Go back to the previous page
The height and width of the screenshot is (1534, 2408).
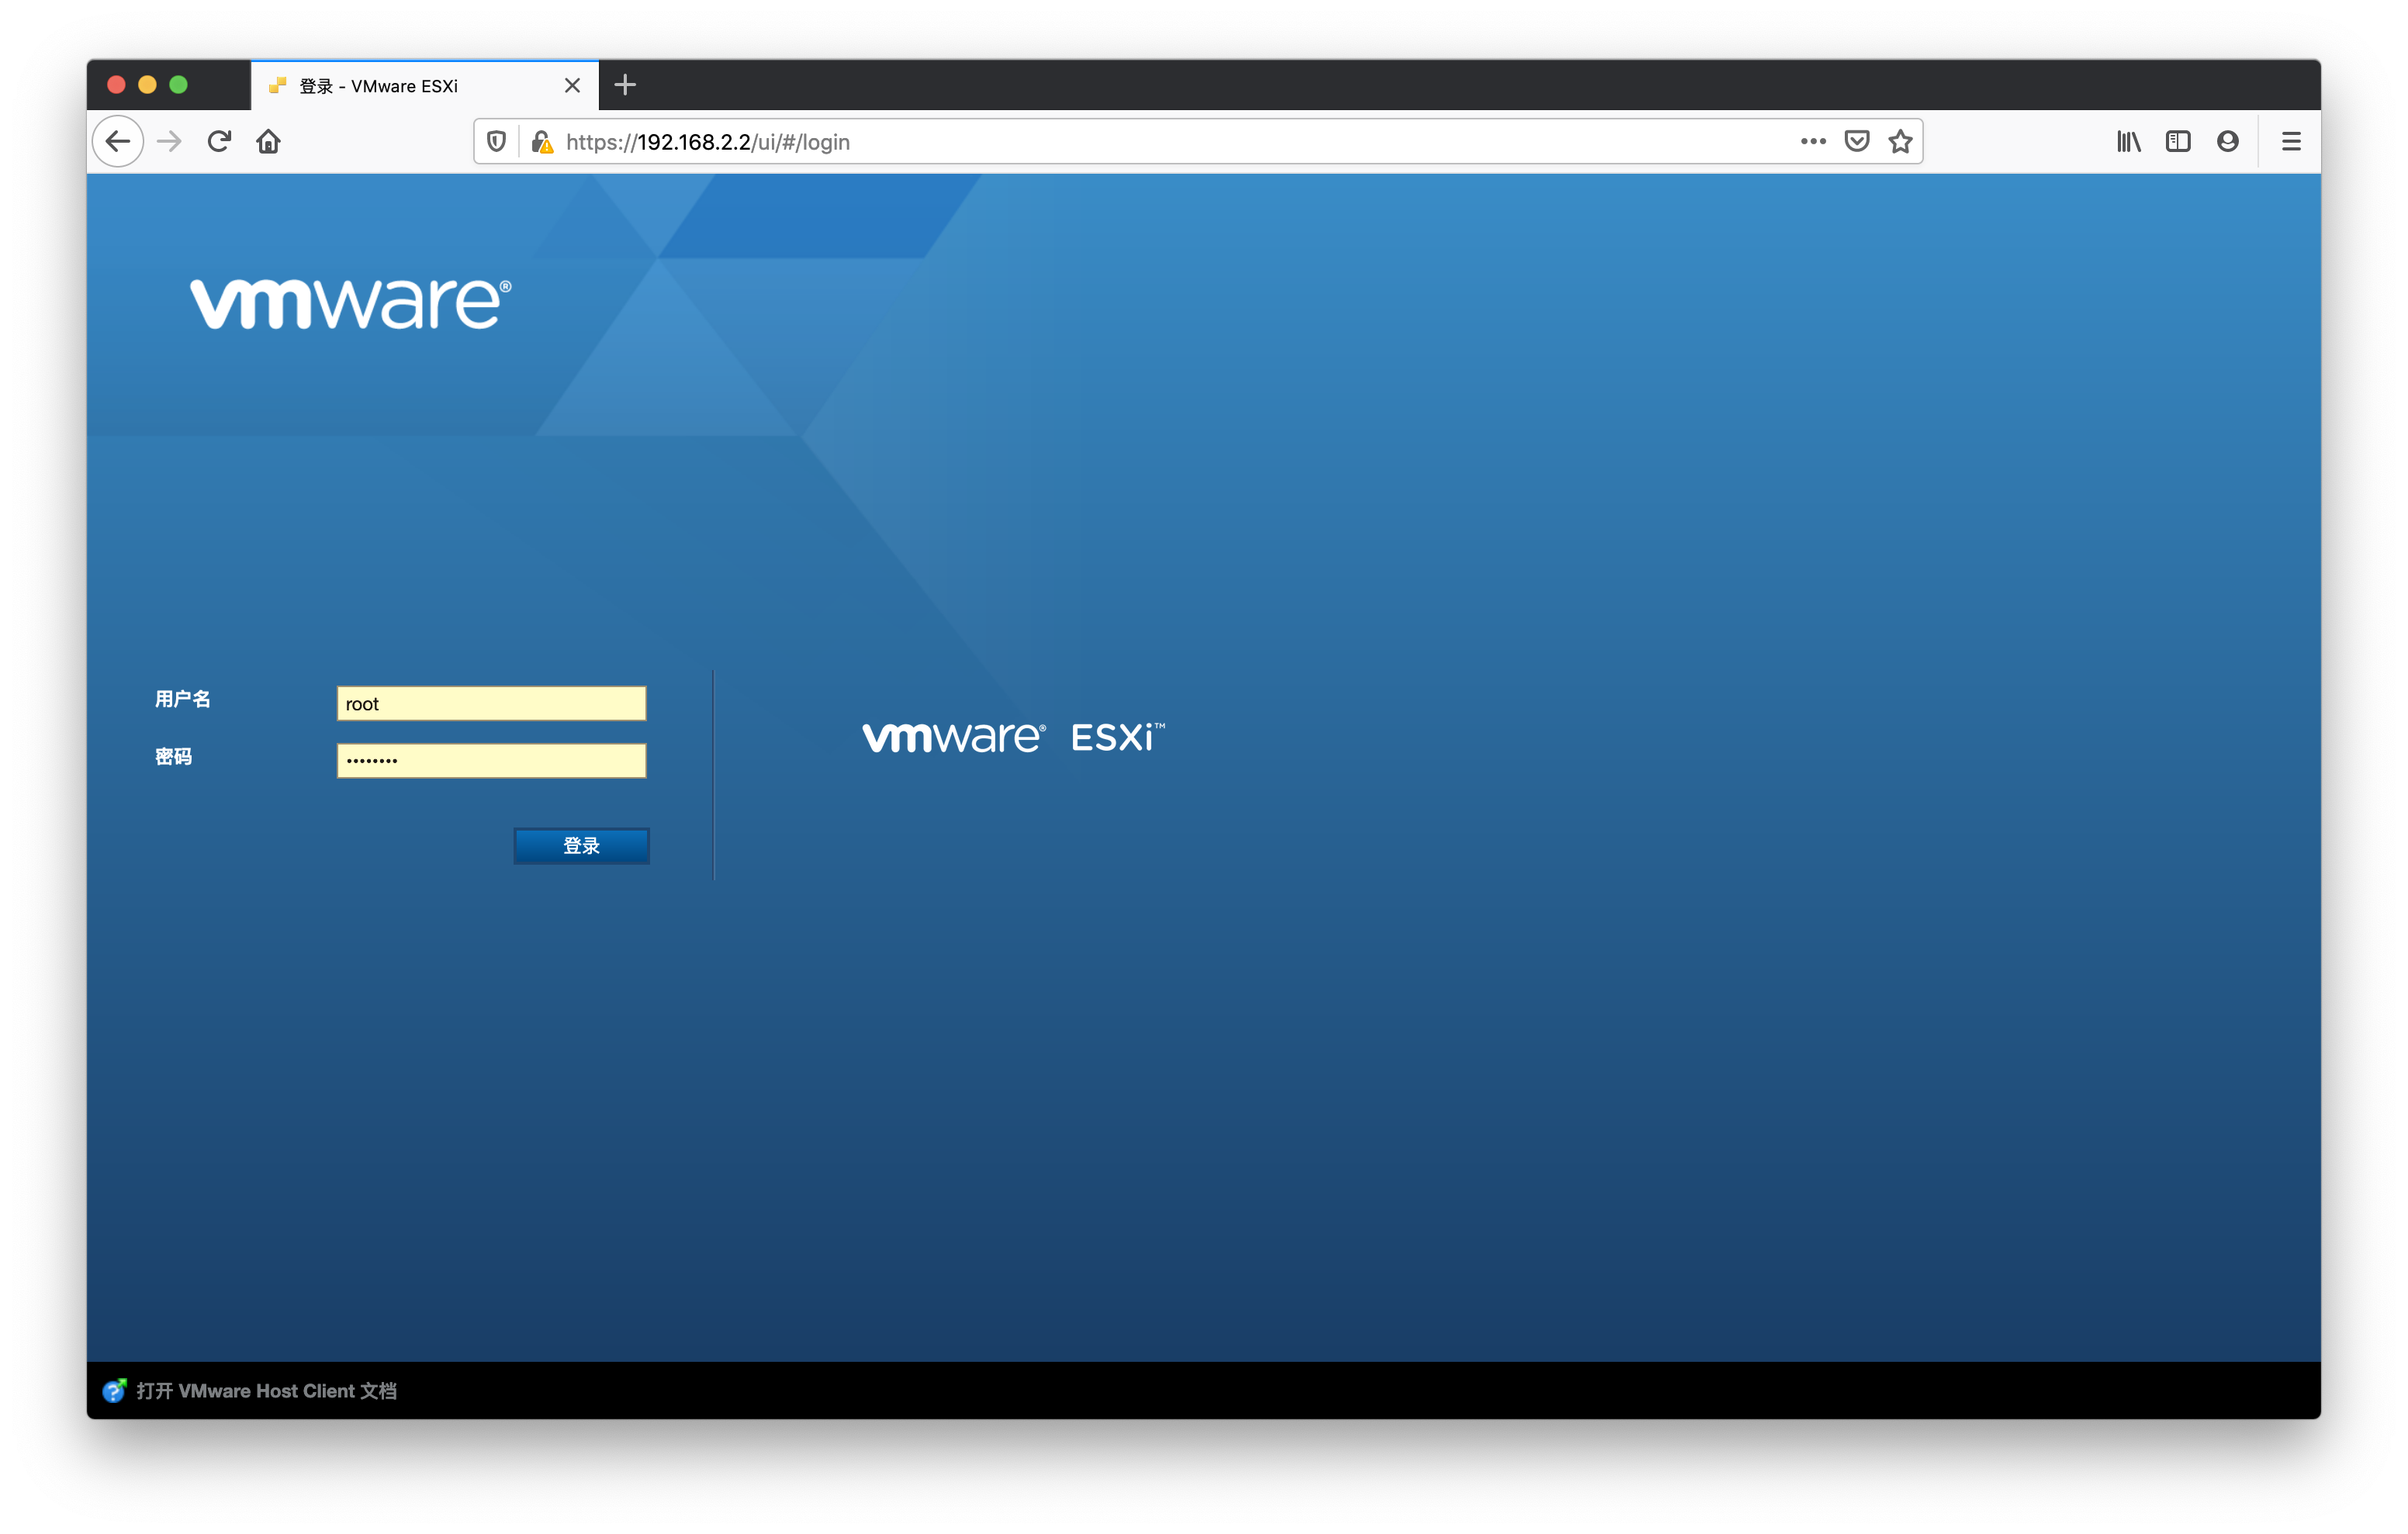pyautogui.click(x=118, y=142)
